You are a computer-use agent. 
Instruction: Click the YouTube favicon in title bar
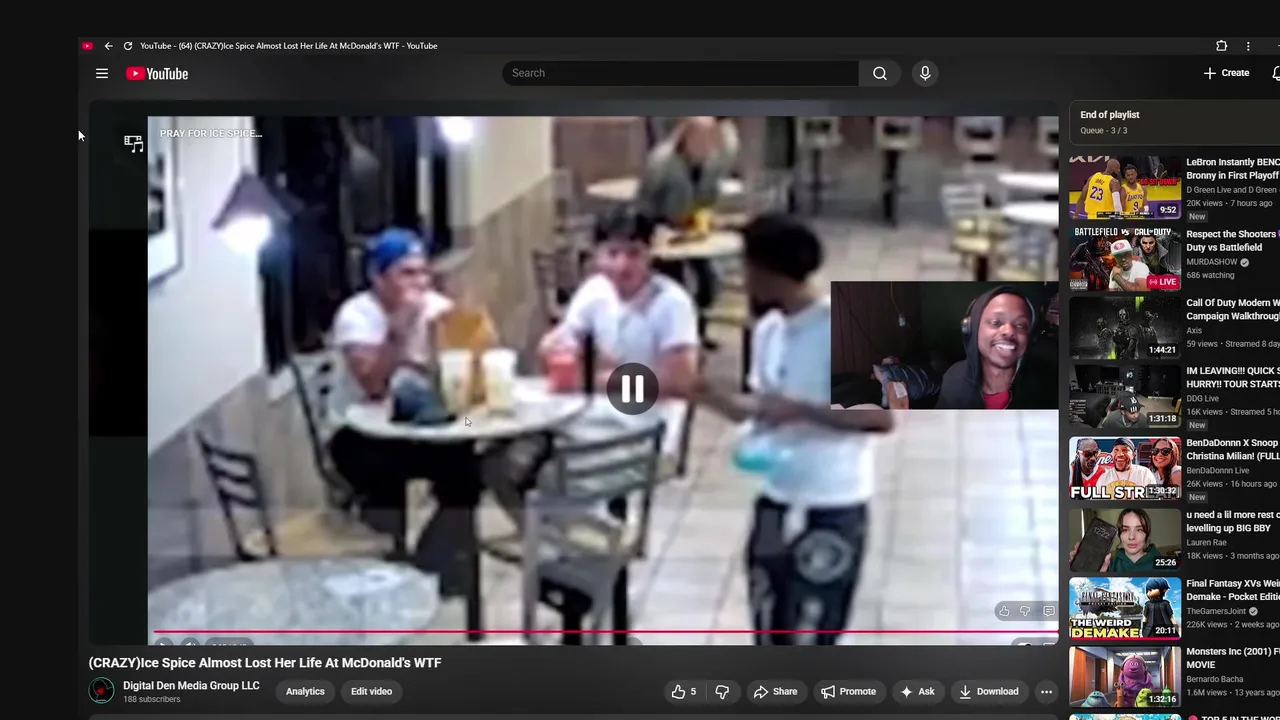tap(87, 46)
